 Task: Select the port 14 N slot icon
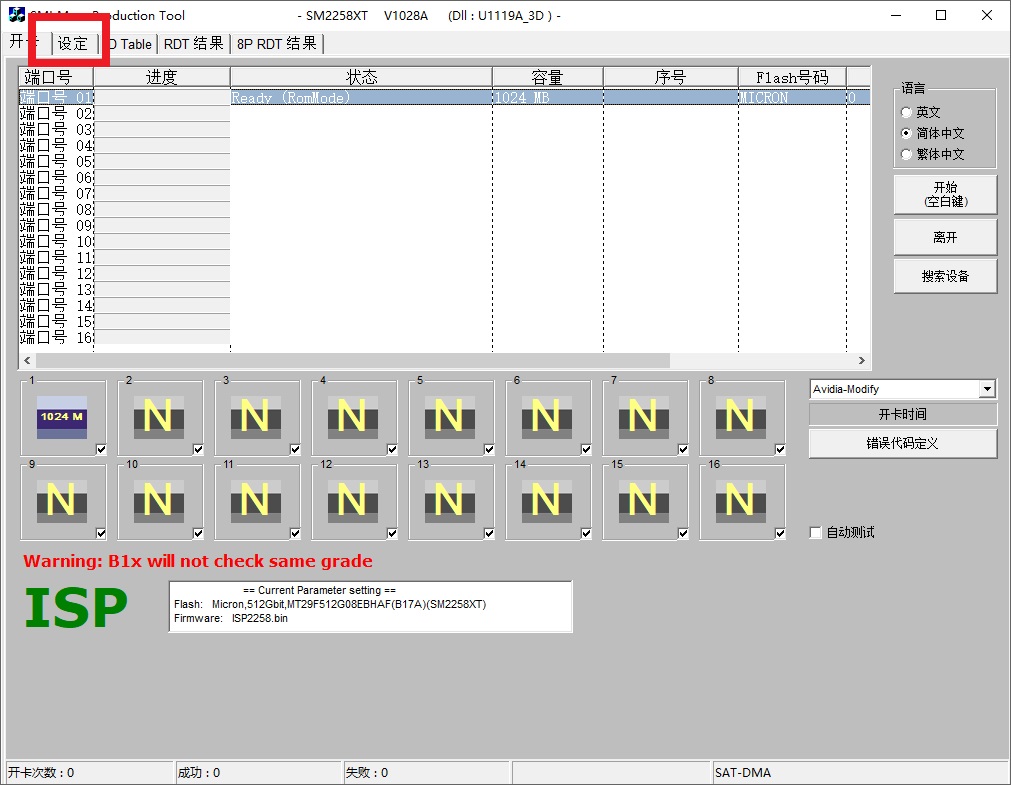pyautogui.click(x=546, y=500)
